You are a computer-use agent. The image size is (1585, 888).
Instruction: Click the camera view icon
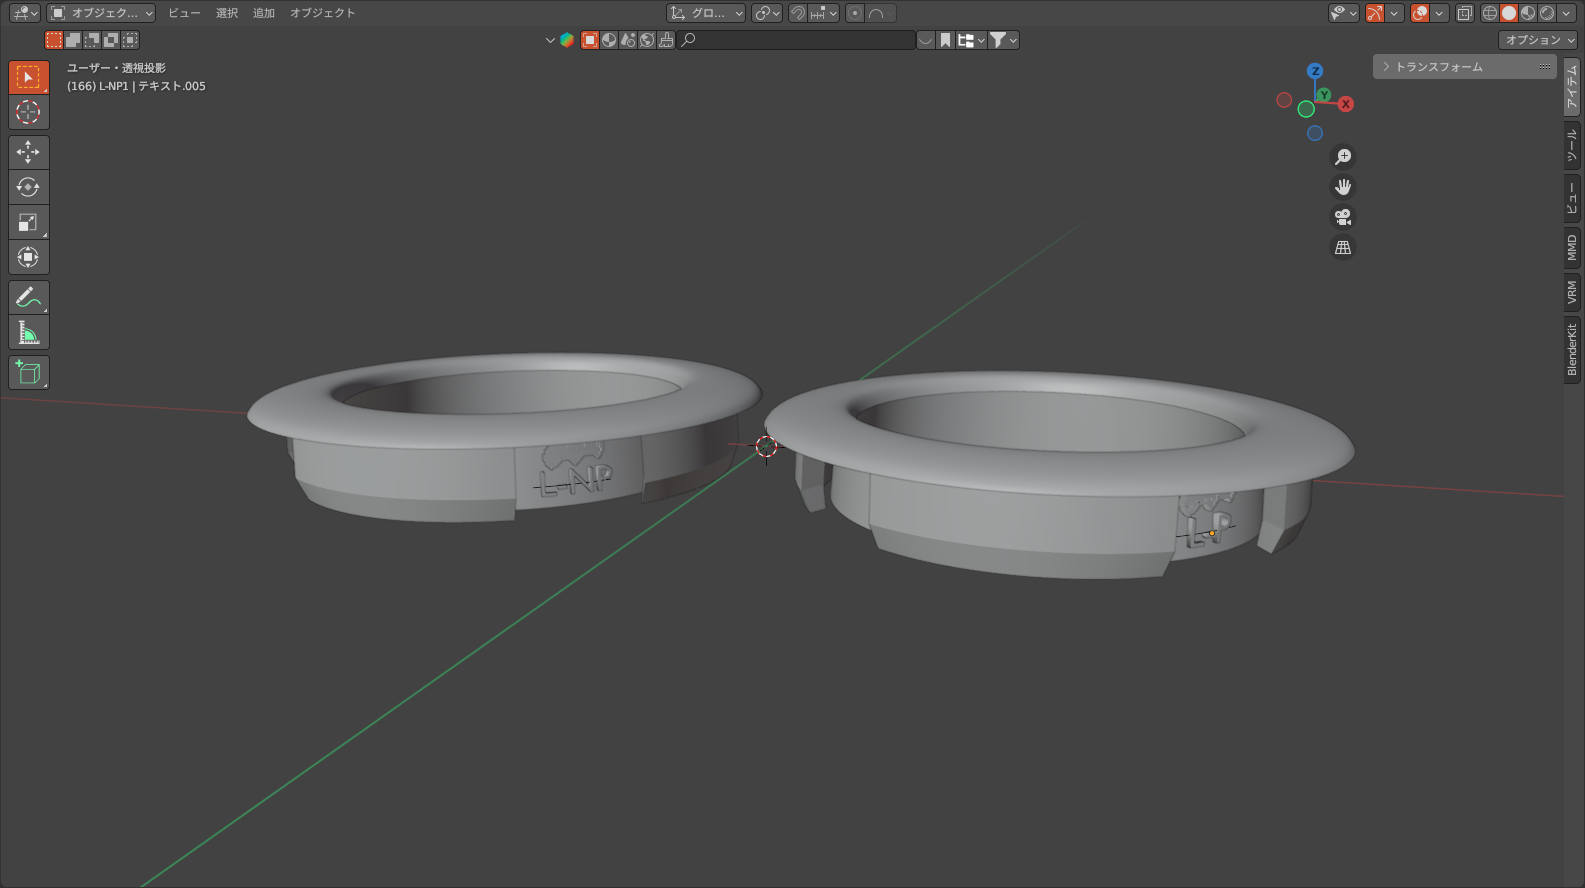[1343, 217]
